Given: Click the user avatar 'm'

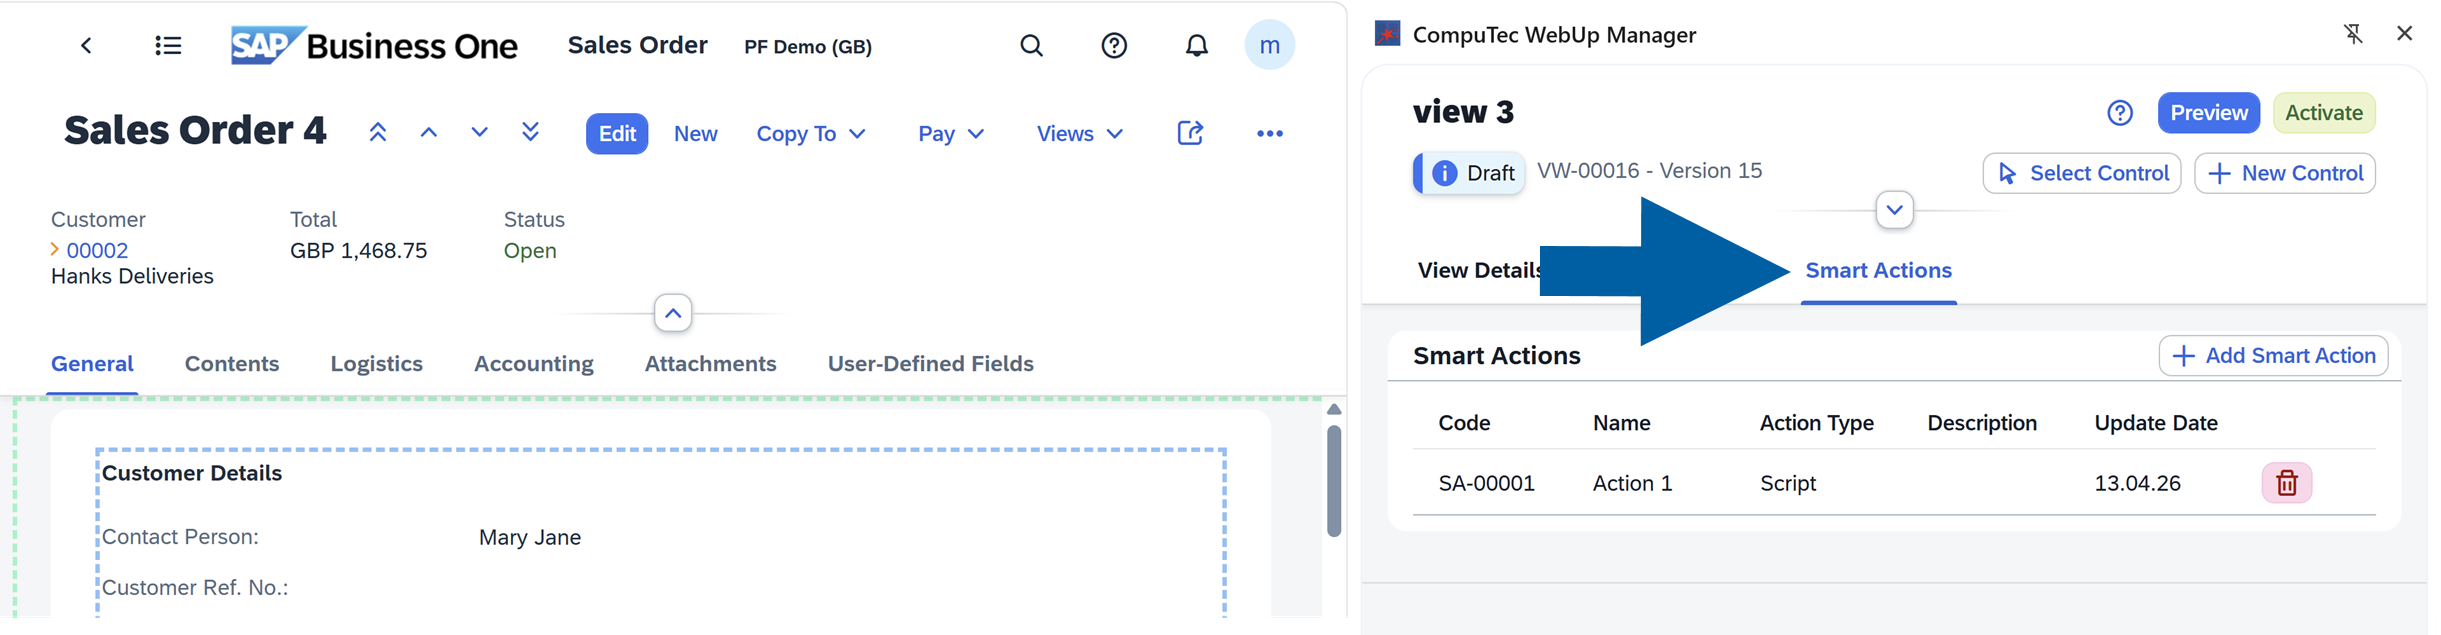Looking at the screenshot, I should coord(1269,46).
